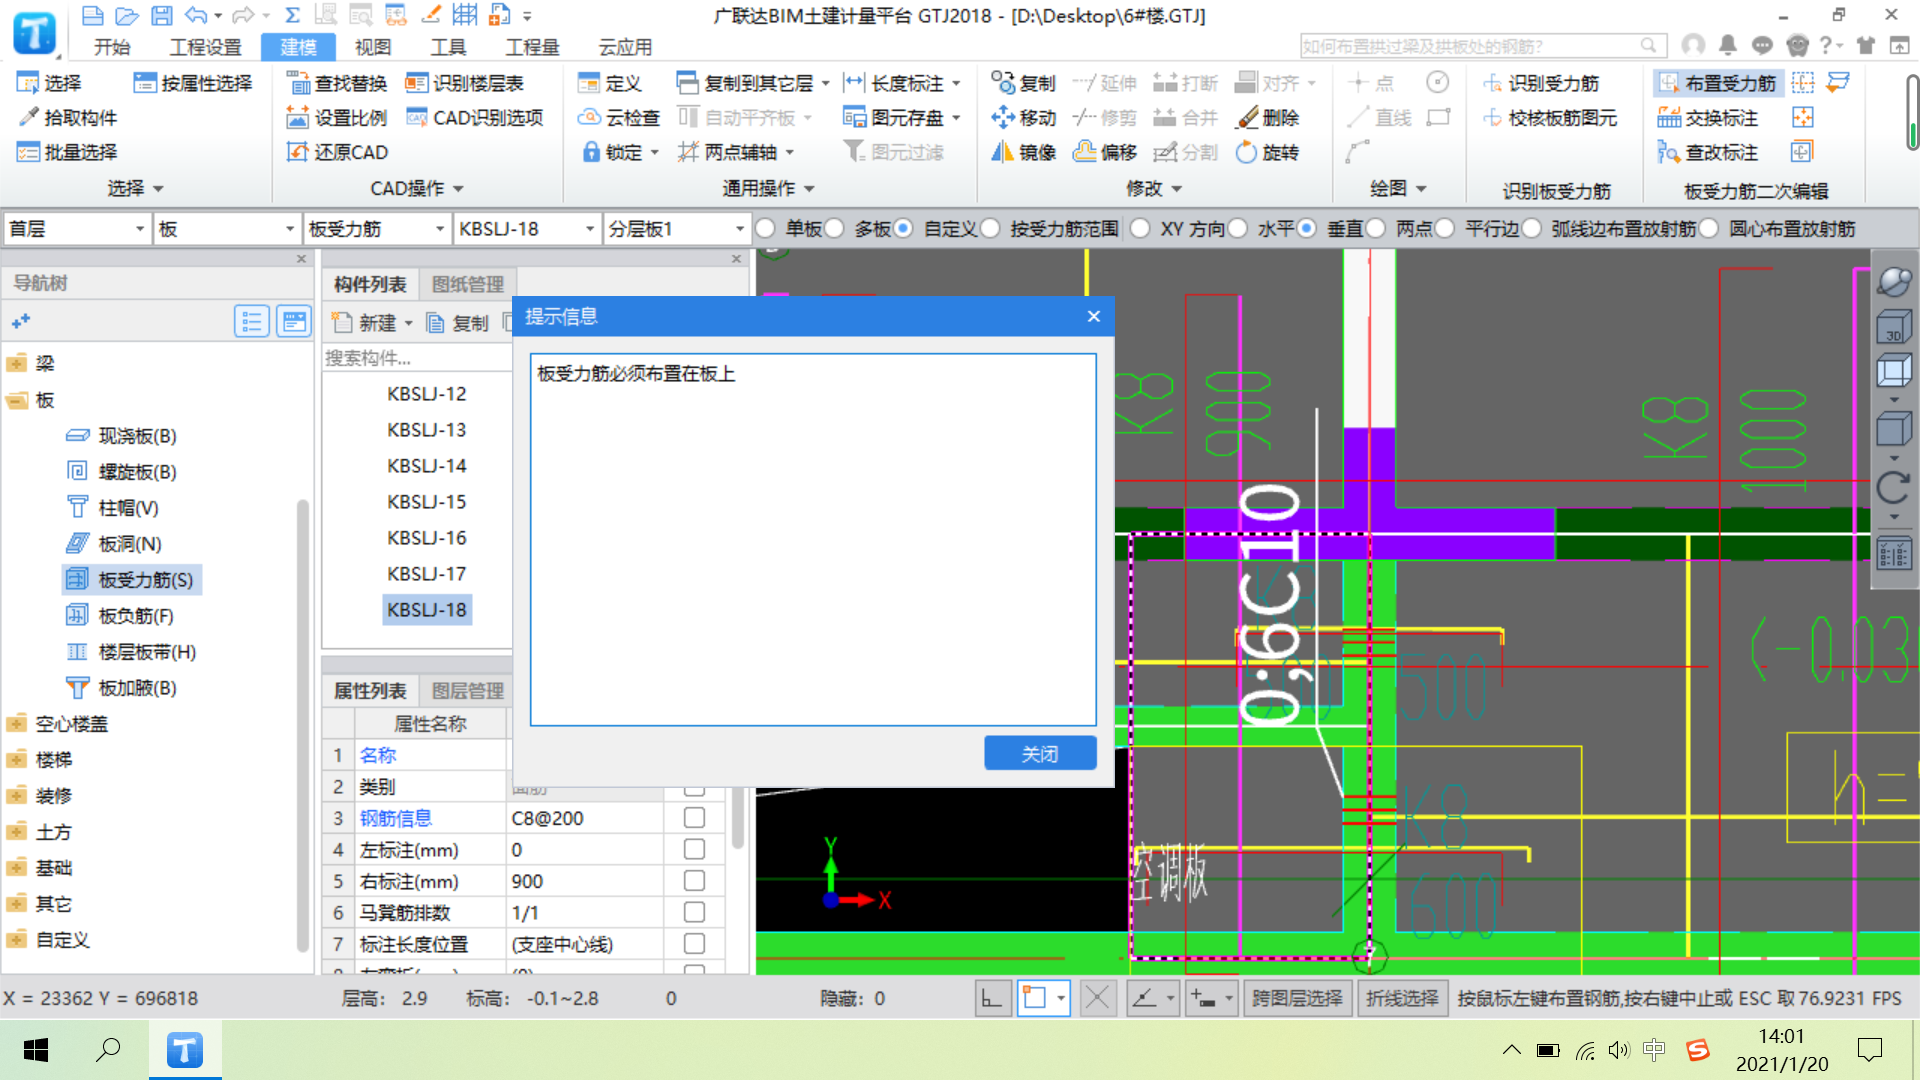Image resolution: width=1920 pixels, height=1080 pixels.
Task: Select the 多板 radio option
Action: pos(835,229)
